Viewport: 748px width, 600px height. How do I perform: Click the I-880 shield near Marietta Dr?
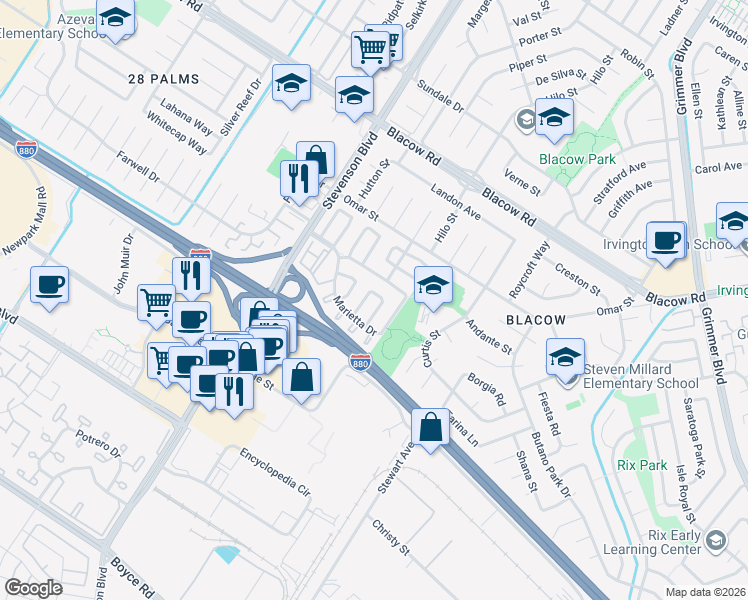[x=360, y=362]
